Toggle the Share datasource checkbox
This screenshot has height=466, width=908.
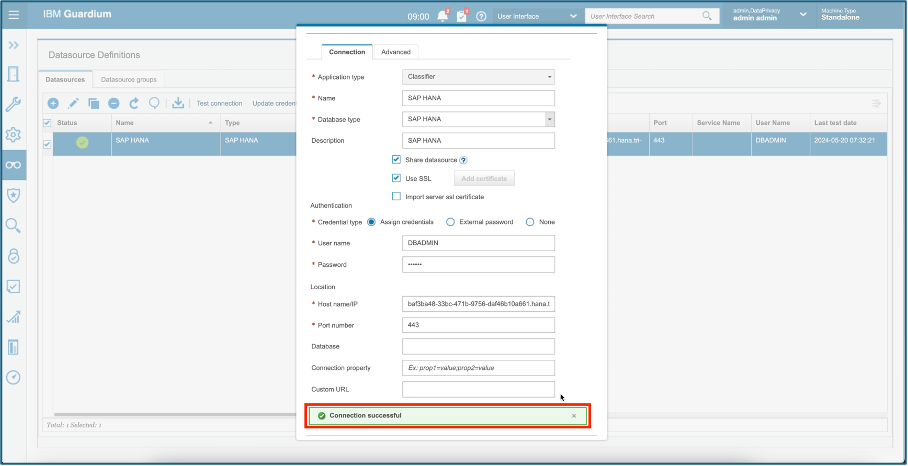(x=397, y=160)
